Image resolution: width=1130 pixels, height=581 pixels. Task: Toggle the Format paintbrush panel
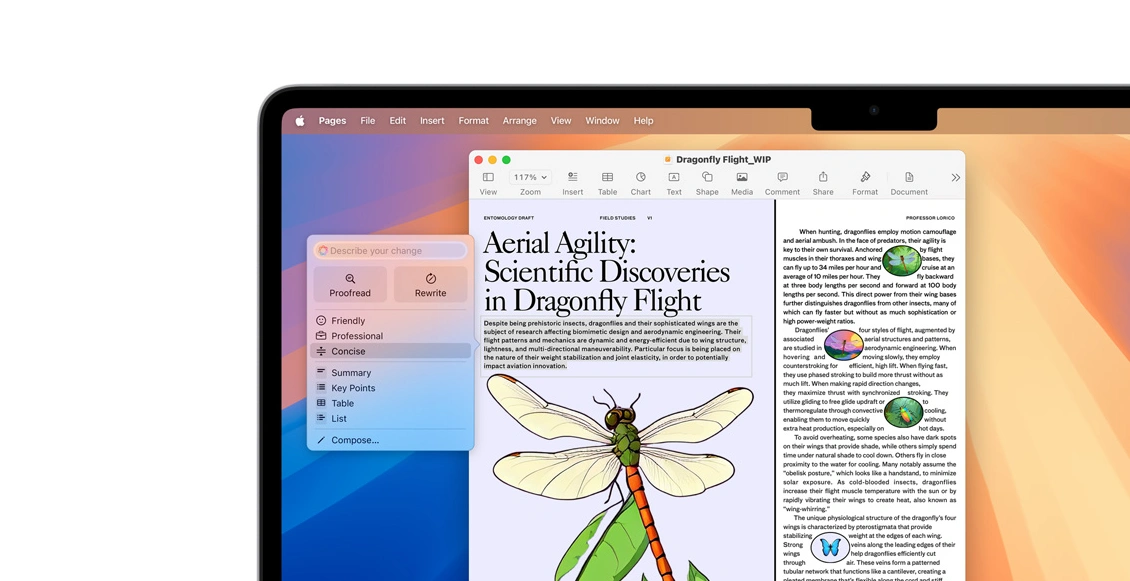(865, 178)
